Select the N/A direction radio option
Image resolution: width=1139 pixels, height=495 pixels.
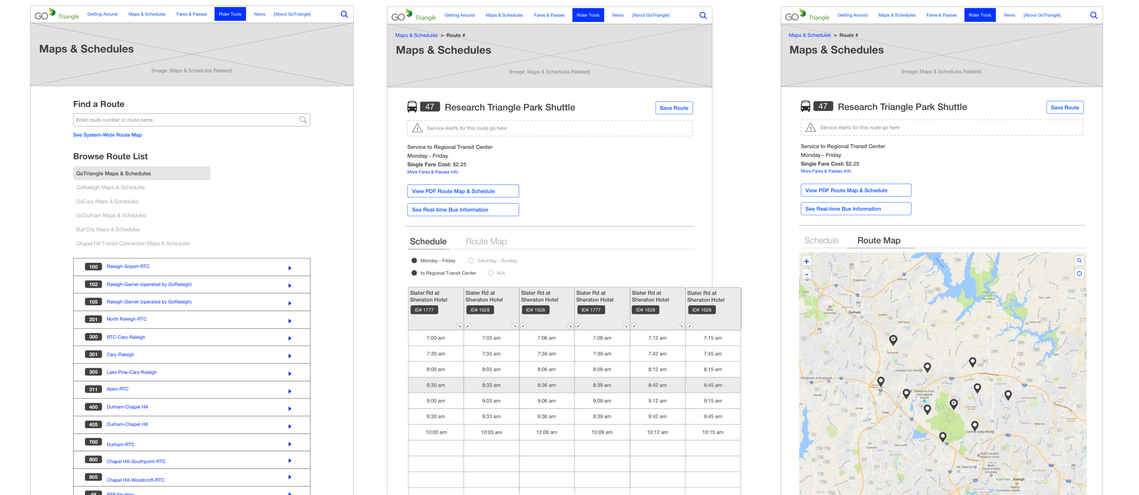(491, 273)
